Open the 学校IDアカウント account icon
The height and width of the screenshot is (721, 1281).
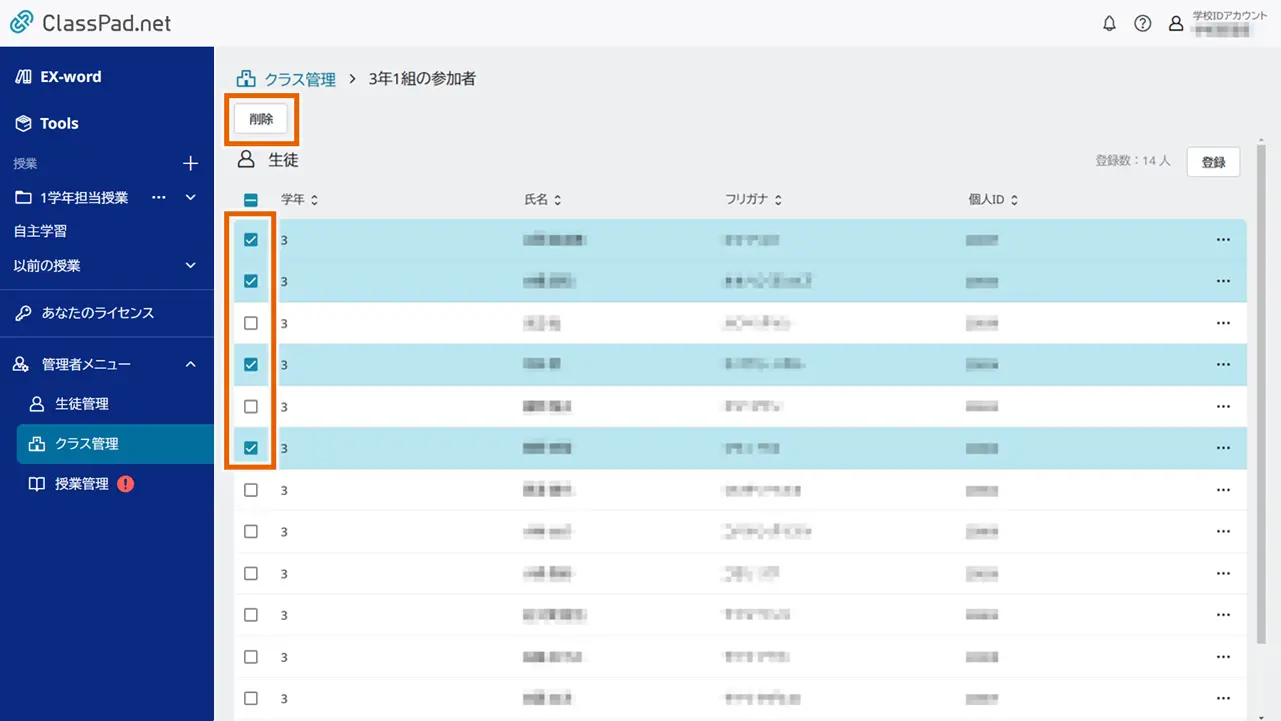1176,23
